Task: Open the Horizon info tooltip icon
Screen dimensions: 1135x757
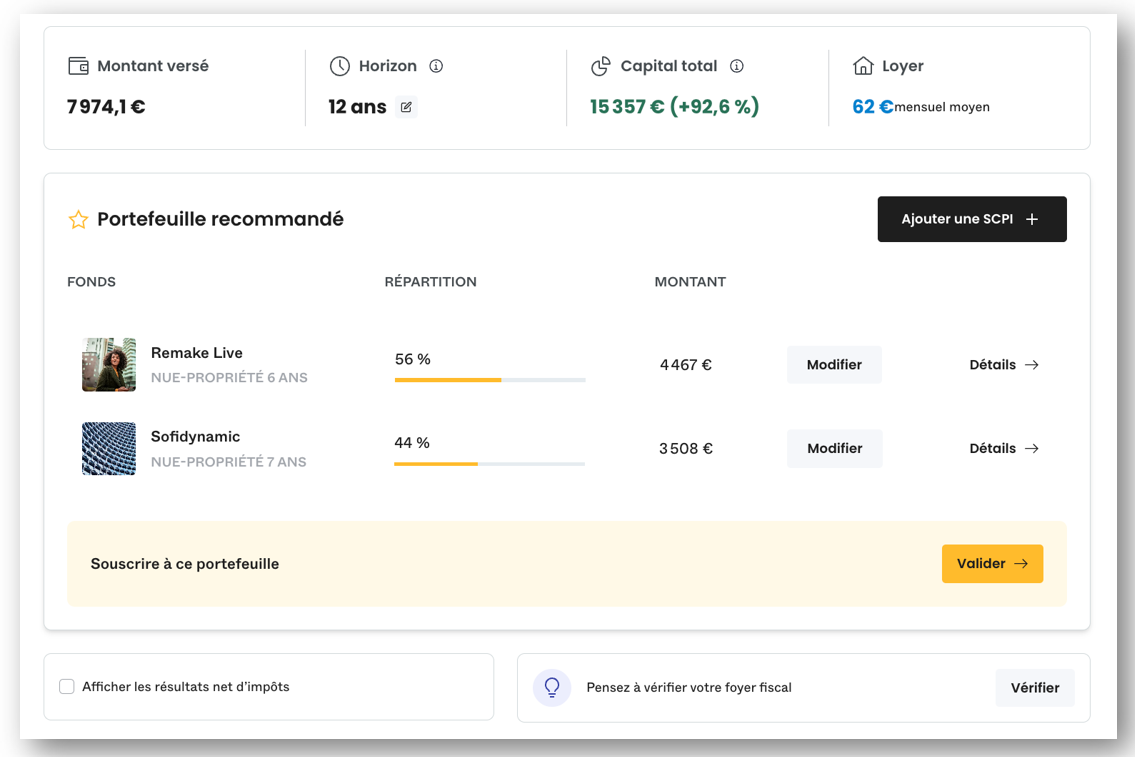Action: point(436,66)
